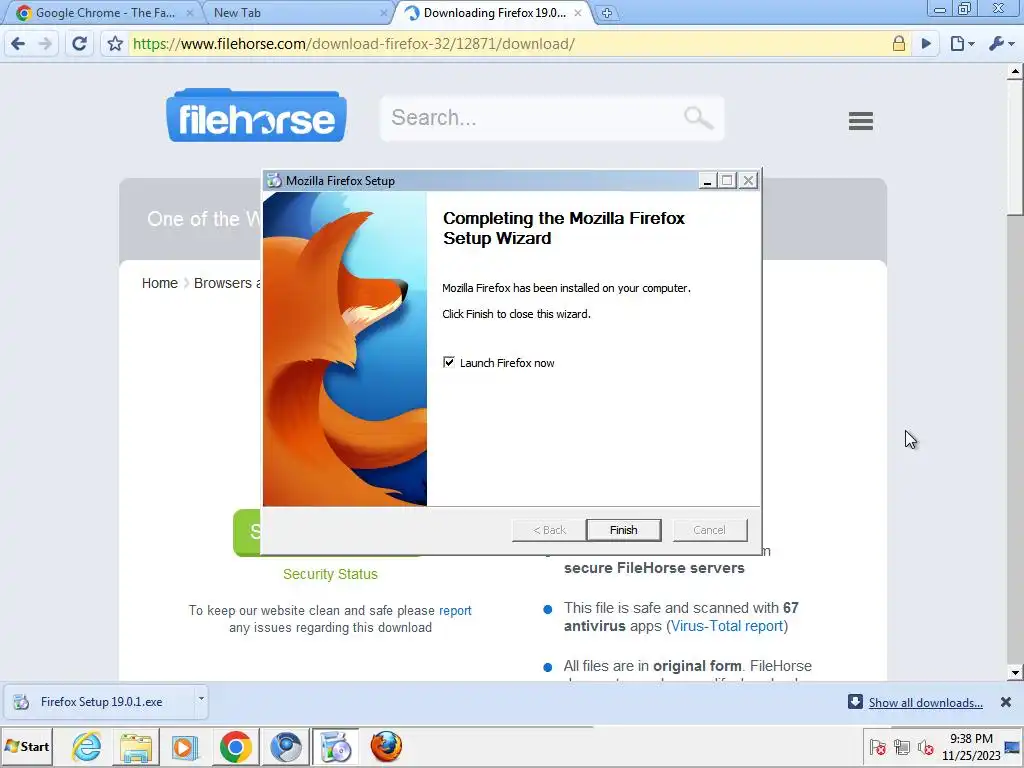
Task: Select the Firefox Setup installer taskbar icon
Action: [336, 746]
